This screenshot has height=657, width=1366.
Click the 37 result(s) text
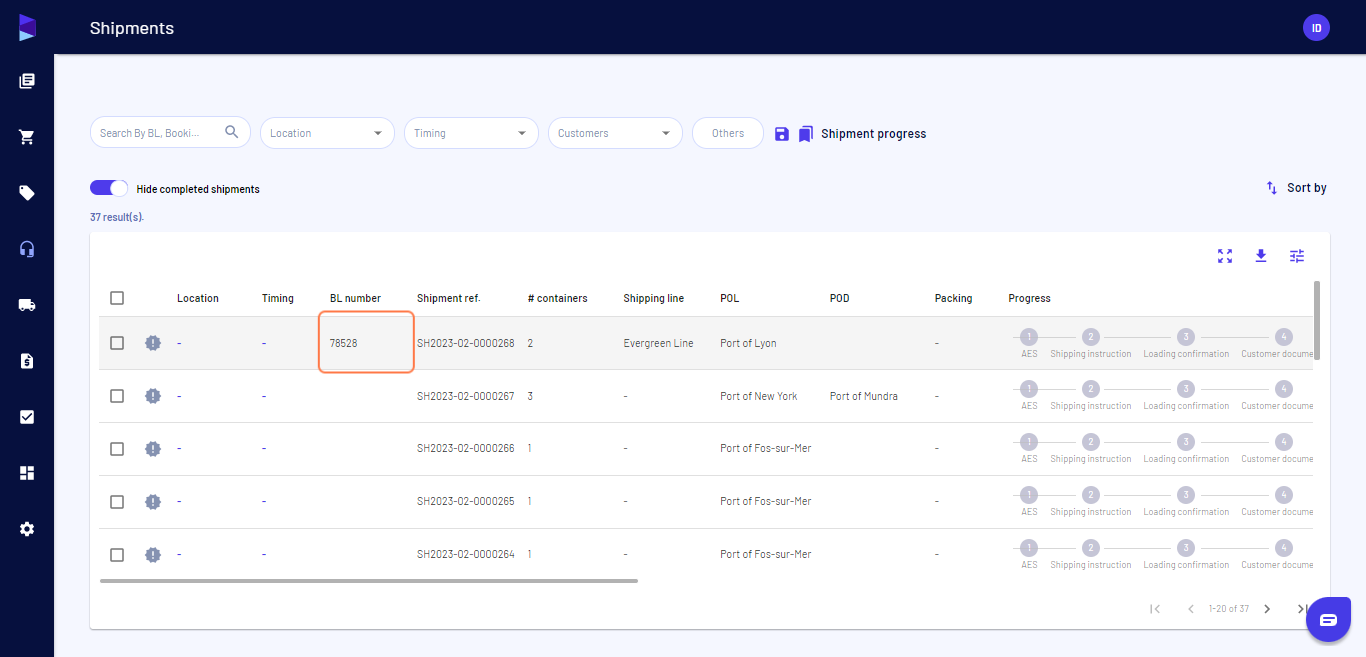[117, 217]
